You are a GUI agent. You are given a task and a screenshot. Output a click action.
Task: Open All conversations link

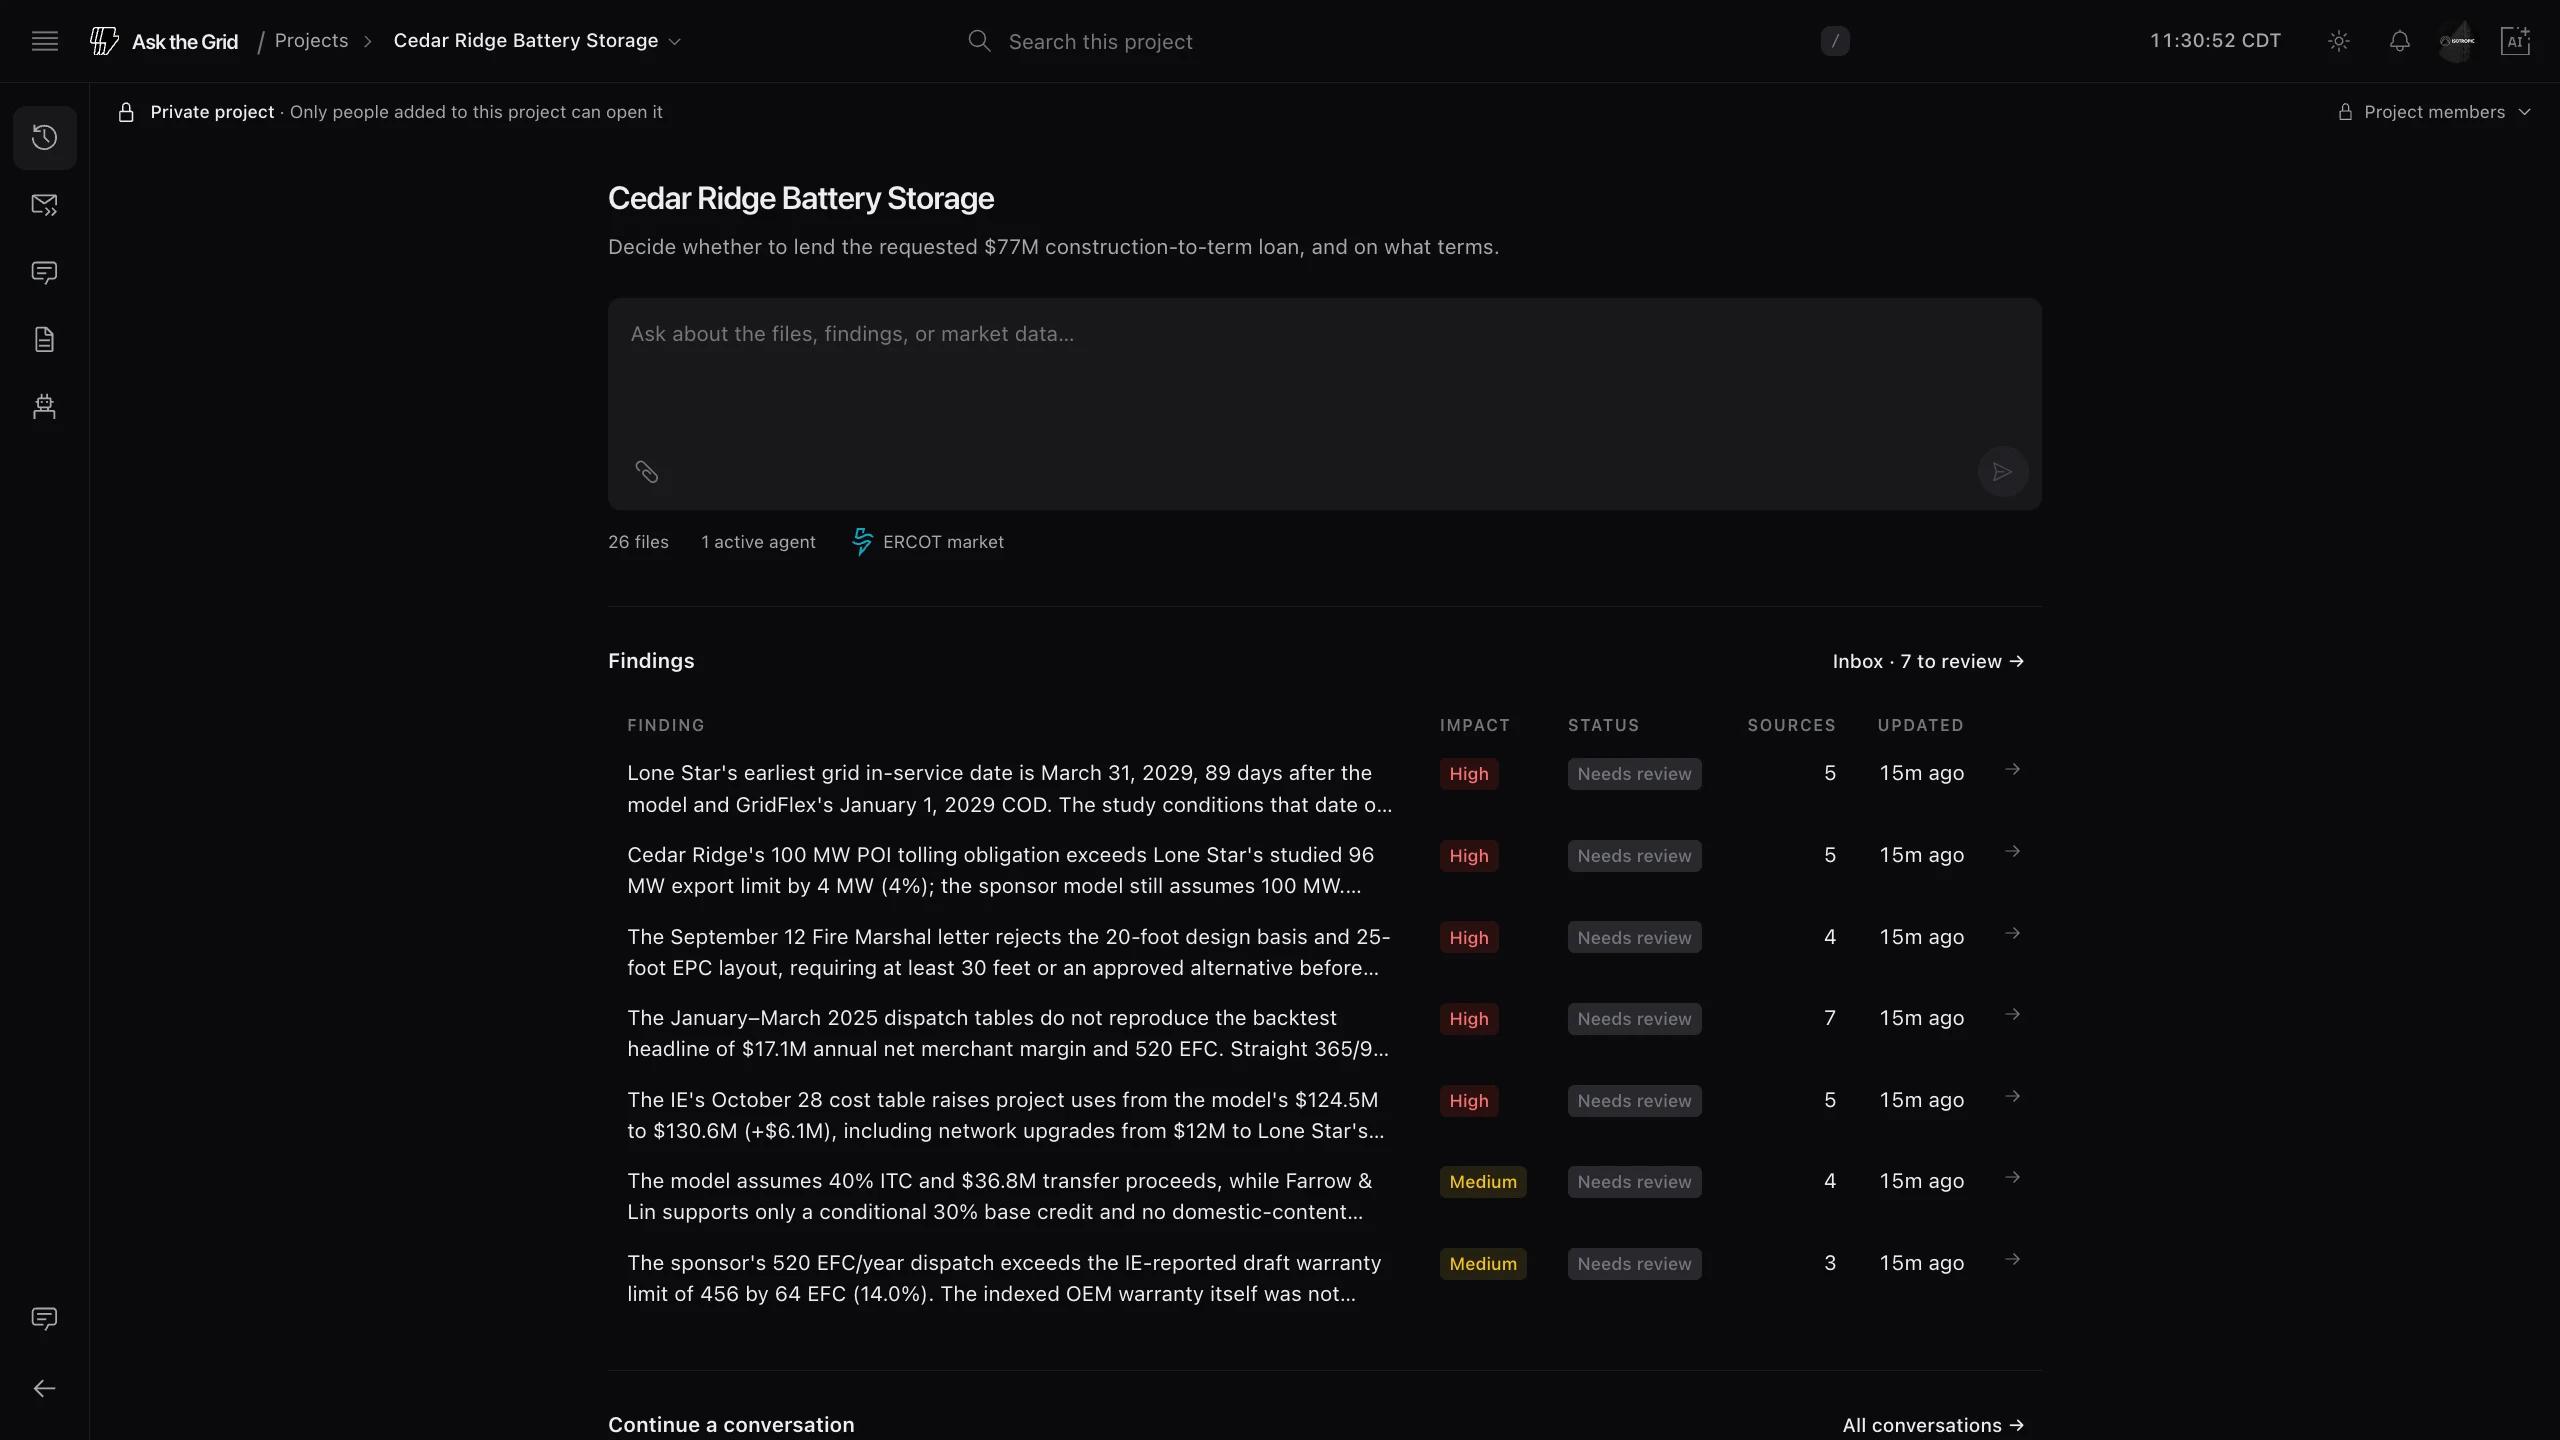point(1933,1425)
